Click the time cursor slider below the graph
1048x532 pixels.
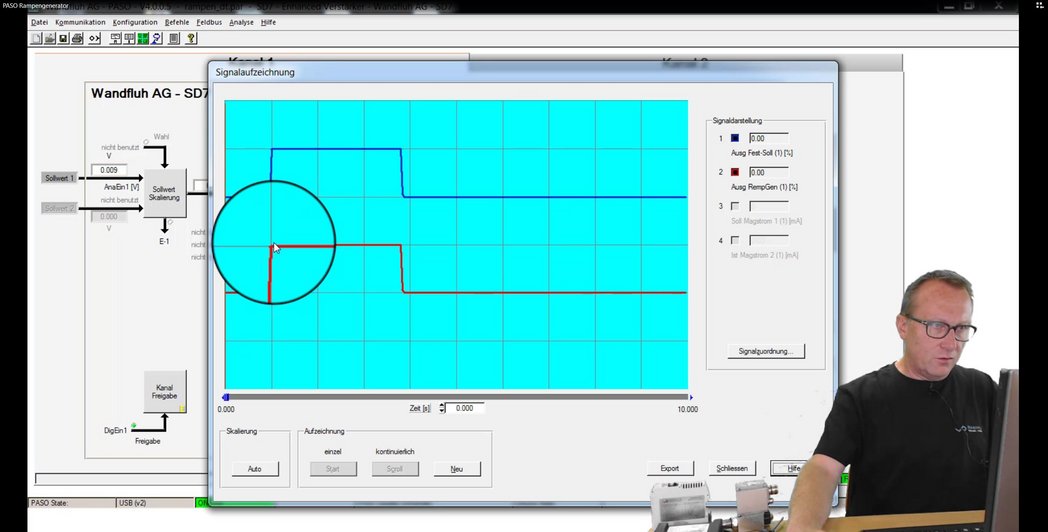point(458,397)
